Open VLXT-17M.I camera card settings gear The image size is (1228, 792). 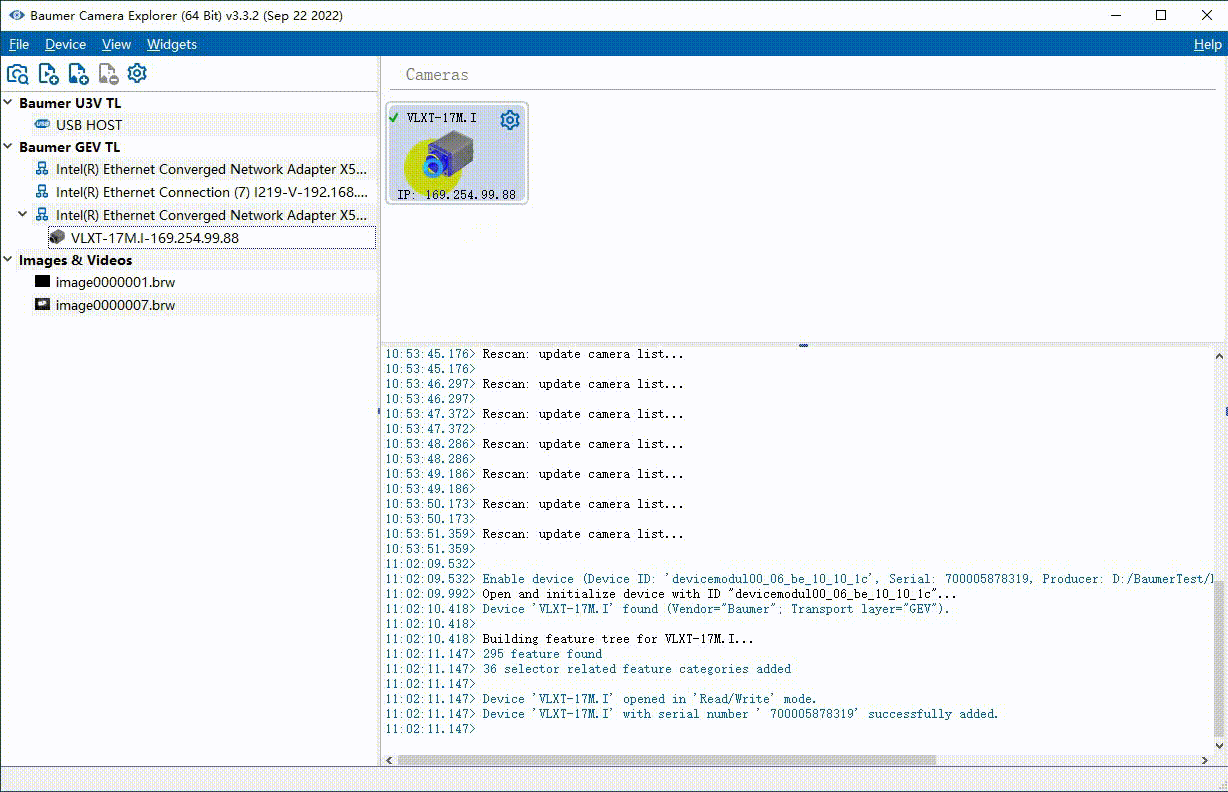coord(510,120)
